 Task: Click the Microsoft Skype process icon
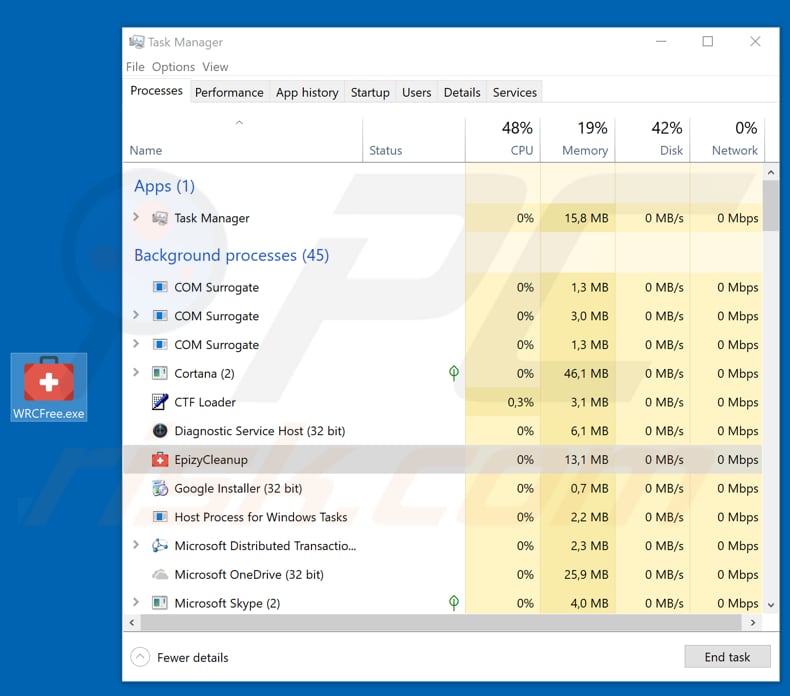tap(160, 603)
